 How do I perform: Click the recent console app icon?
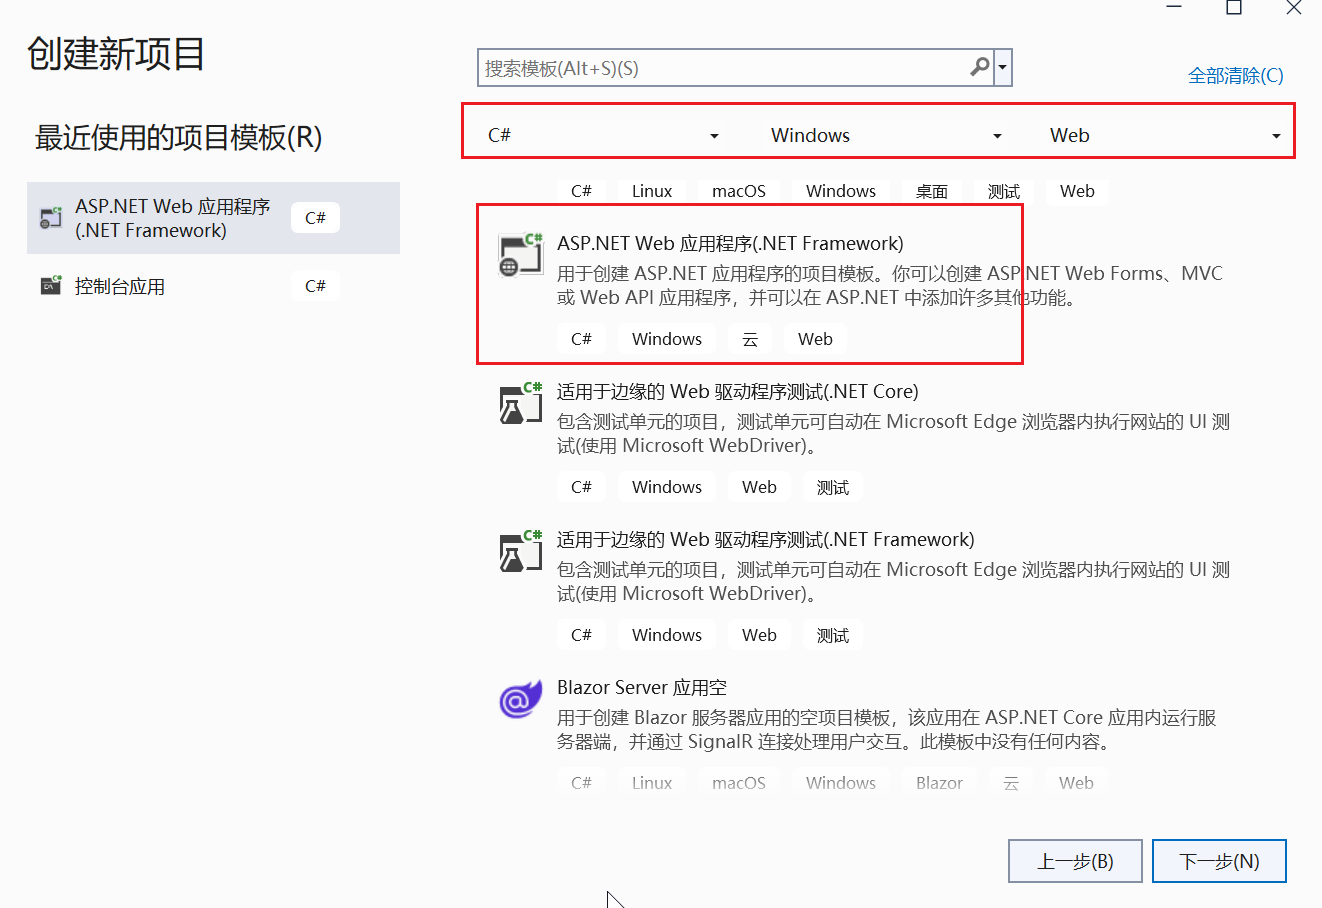coord(51,286)
